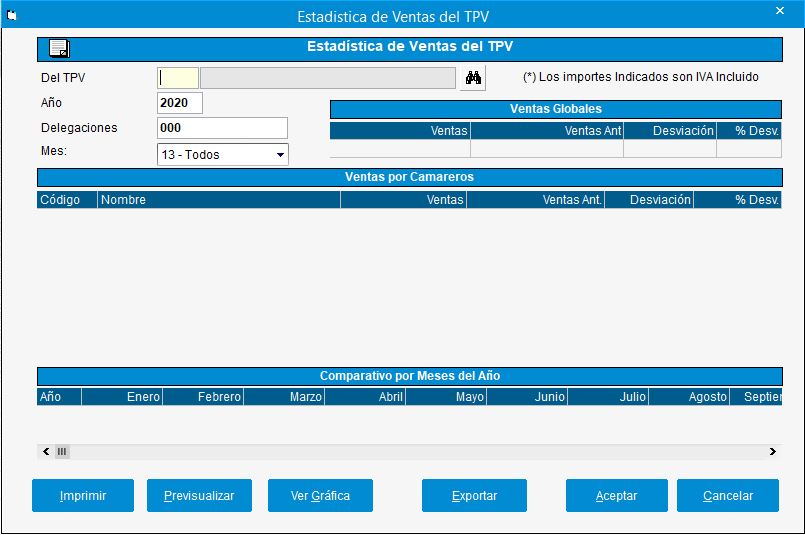This screenshot has width=805, height=535.
Task: Edit the Año field showing 2020
Action: click(x=180, y=103)
